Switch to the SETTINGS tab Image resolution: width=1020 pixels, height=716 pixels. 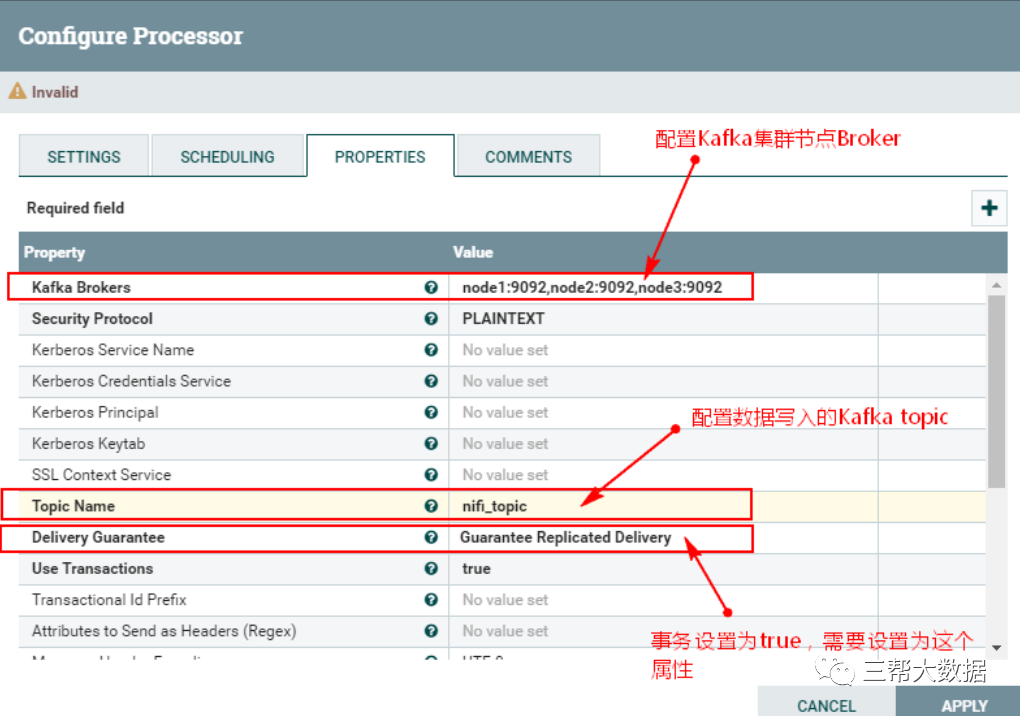84,157
